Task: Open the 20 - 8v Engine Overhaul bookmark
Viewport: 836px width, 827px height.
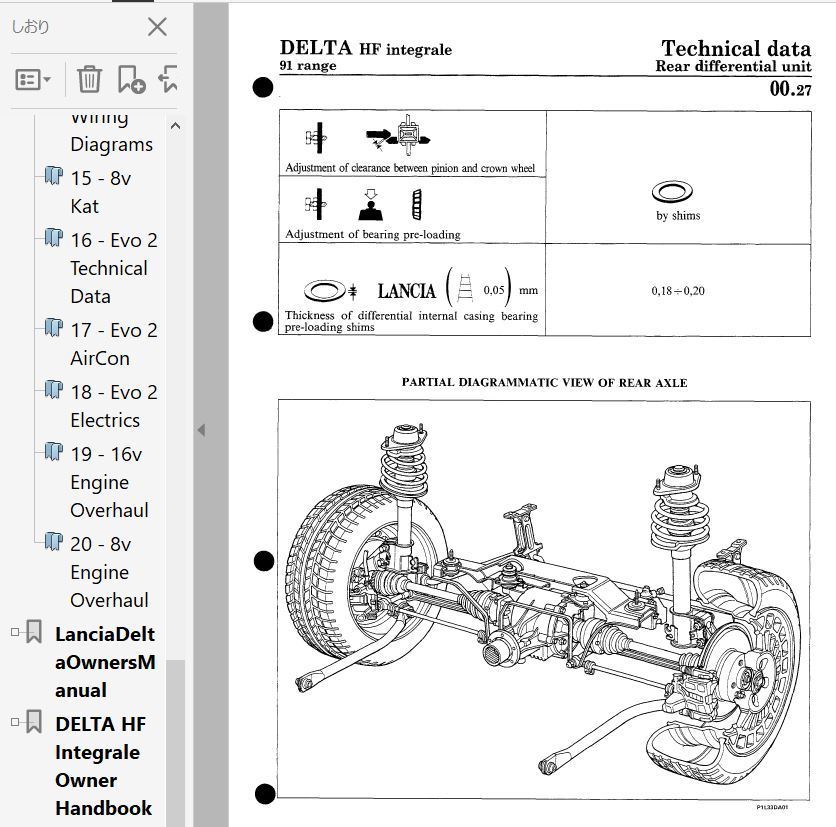Action: coord(109,572)
